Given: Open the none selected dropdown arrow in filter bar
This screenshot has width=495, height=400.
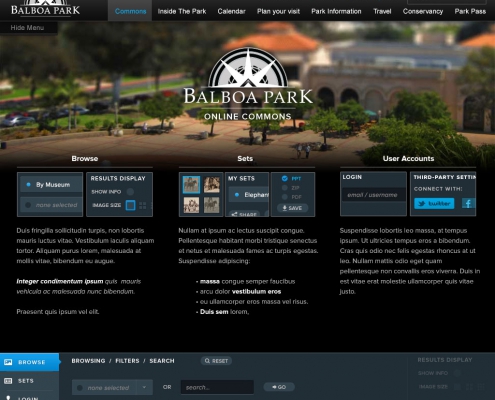Looking at the screenshot, I should pos(144,387).
